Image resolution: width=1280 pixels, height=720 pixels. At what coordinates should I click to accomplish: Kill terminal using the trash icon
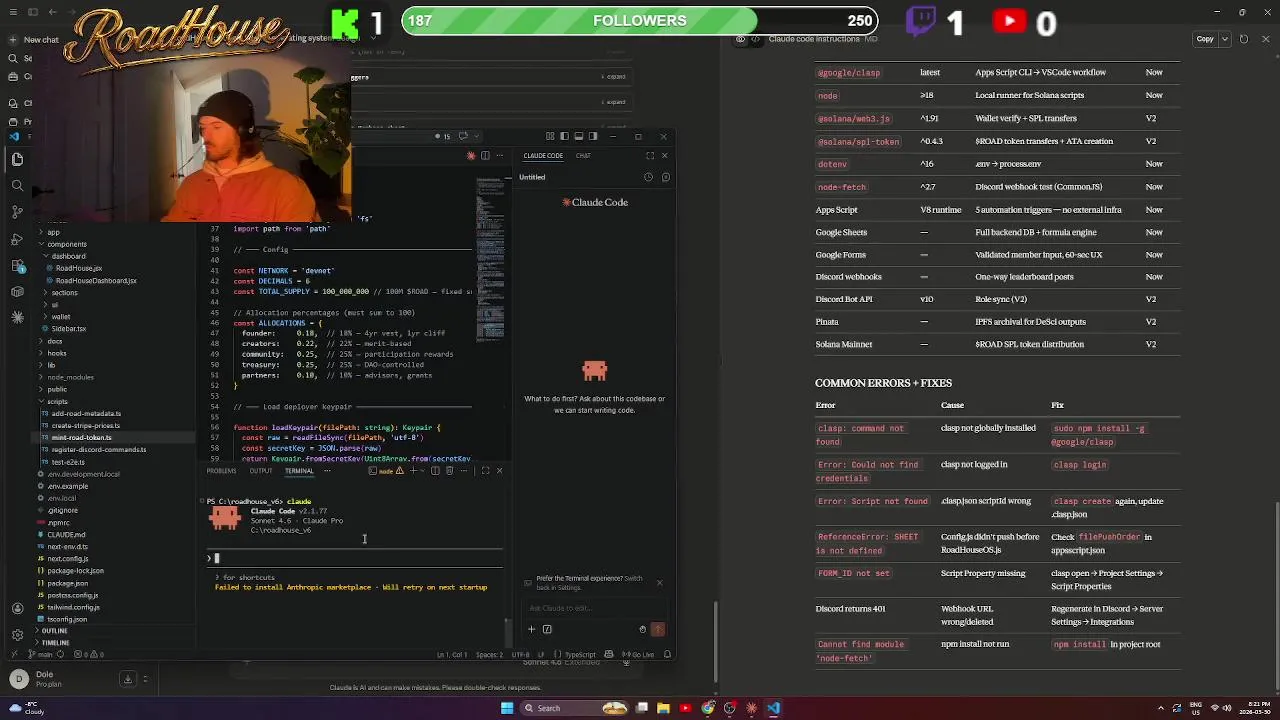(449, 471)
